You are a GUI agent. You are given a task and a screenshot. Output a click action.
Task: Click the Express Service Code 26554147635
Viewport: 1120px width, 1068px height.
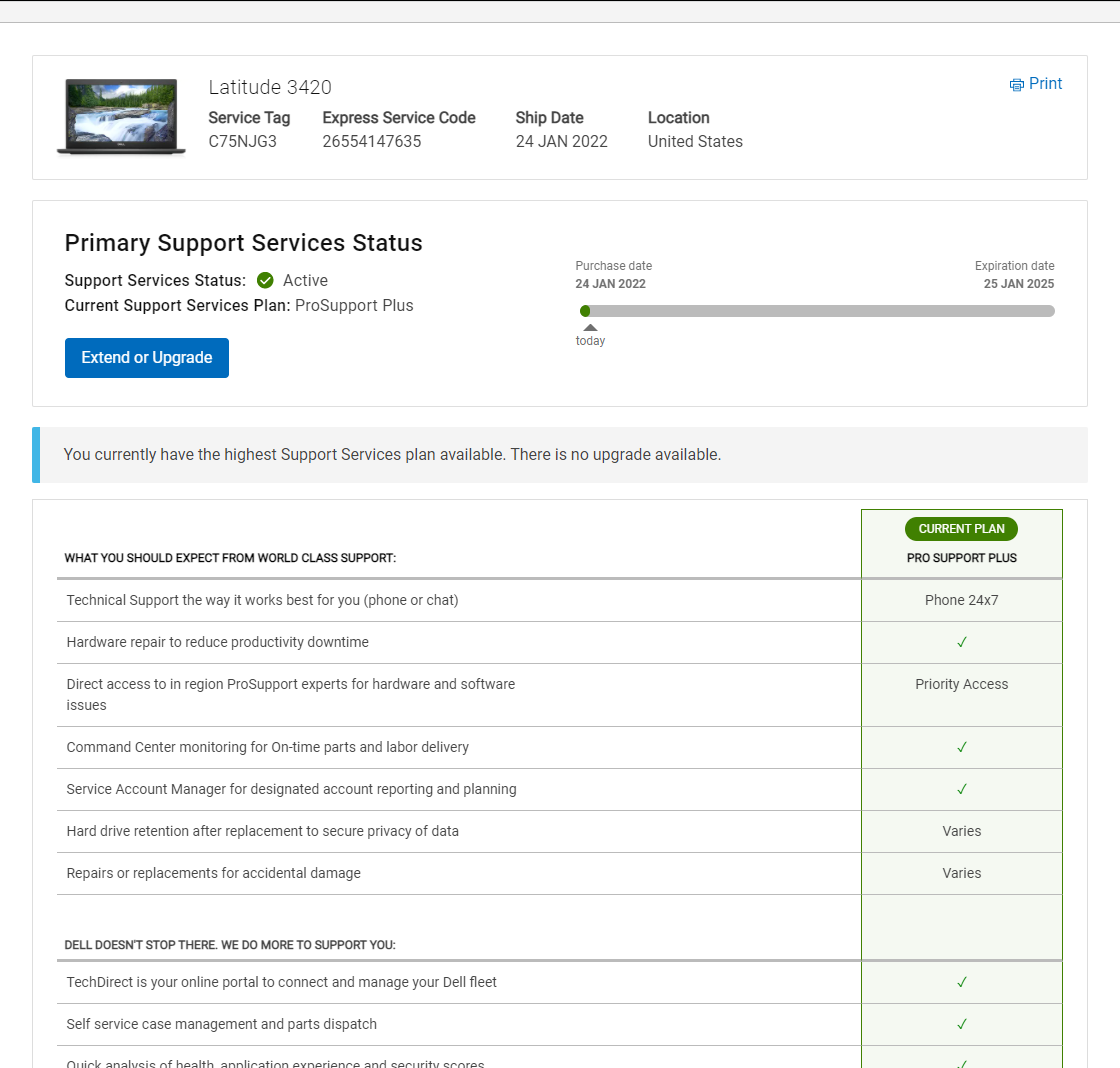tap(372, 141)
